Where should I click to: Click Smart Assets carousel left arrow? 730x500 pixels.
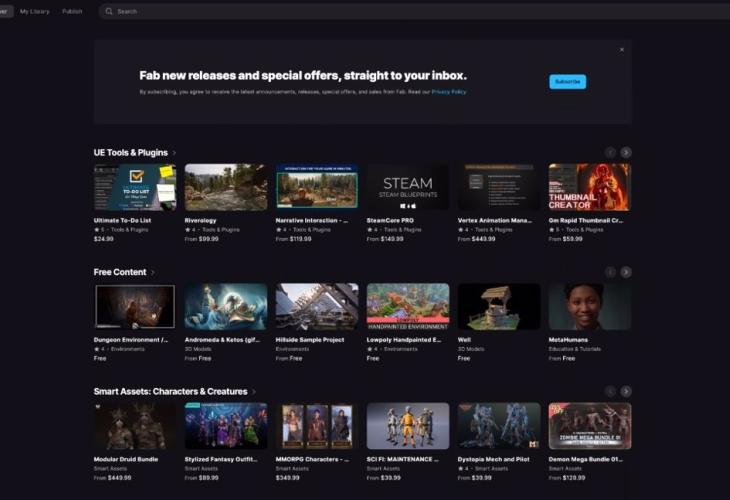pyautogui.click(x=610, y=391)
